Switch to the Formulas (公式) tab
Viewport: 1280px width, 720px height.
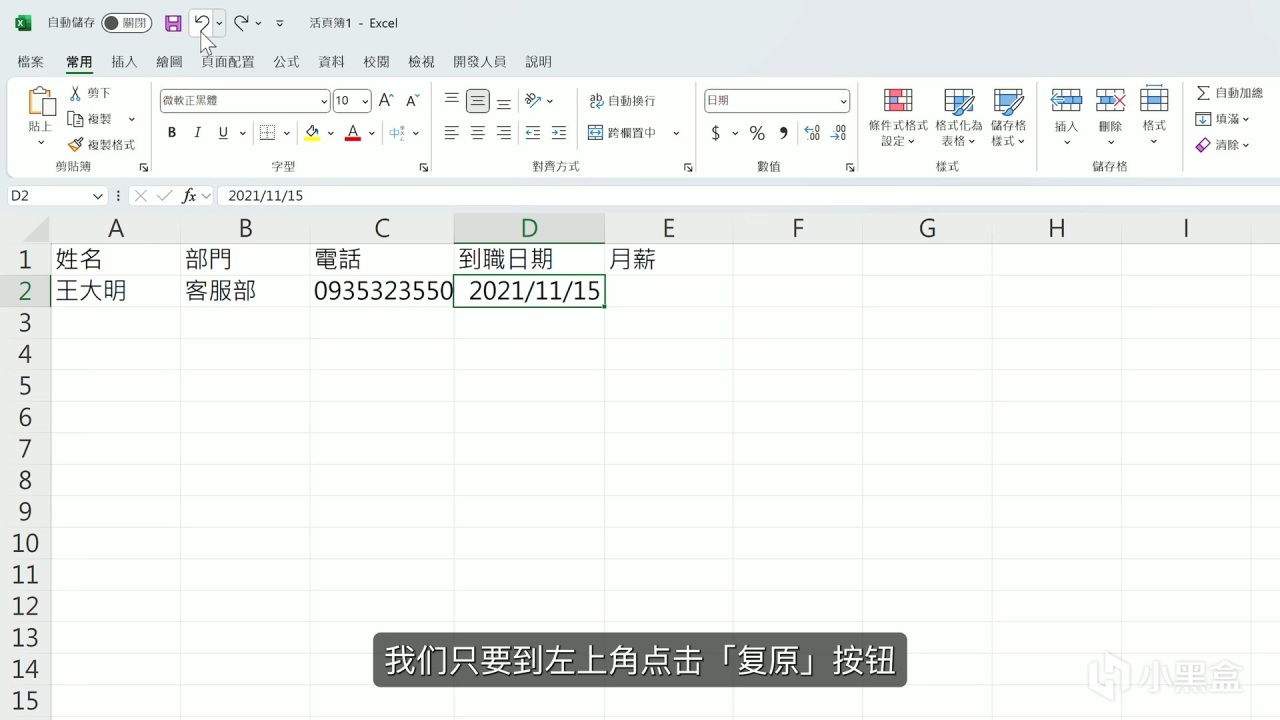286,62
